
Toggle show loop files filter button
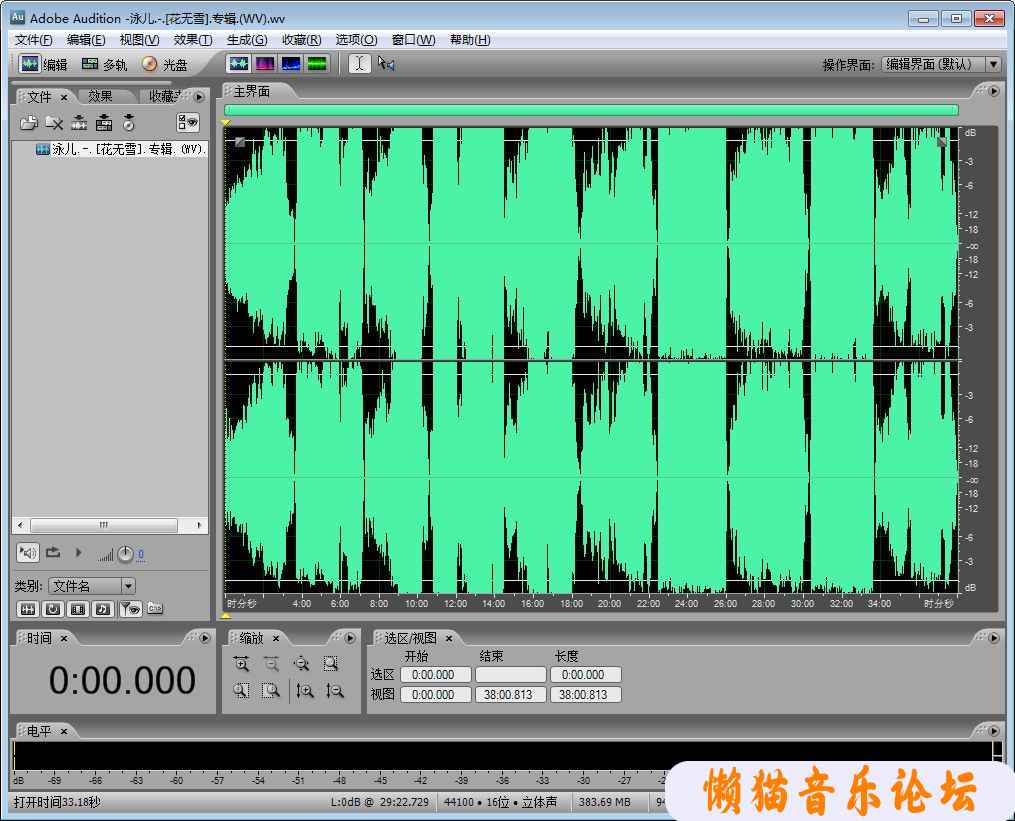pyautogui.click(x=53, y=609)
